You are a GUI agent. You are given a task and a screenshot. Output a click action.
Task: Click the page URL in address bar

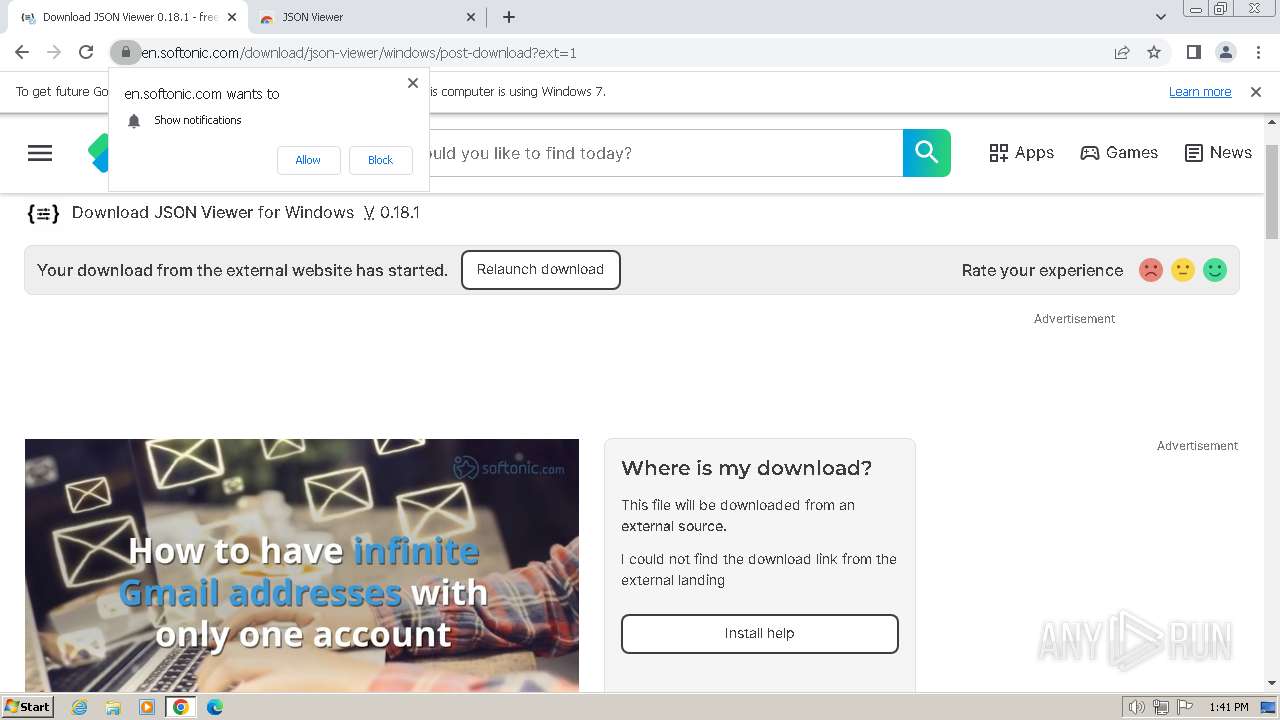point(359,53)
